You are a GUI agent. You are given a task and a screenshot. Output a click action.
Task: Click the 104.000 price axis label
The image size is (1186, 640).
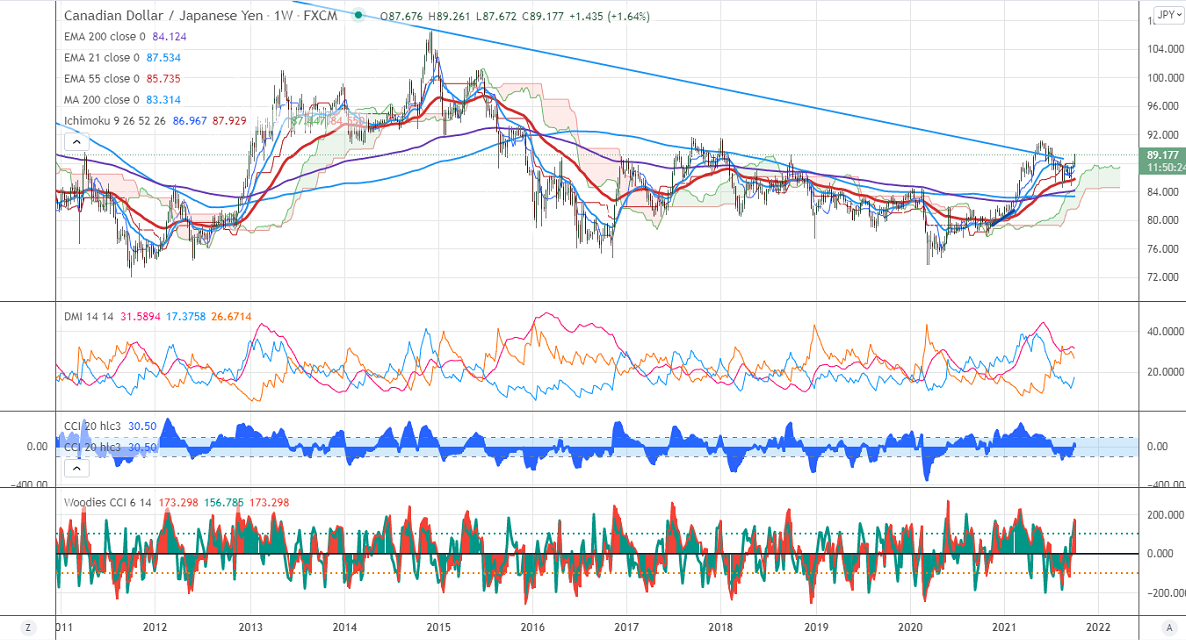point(1166,48)
